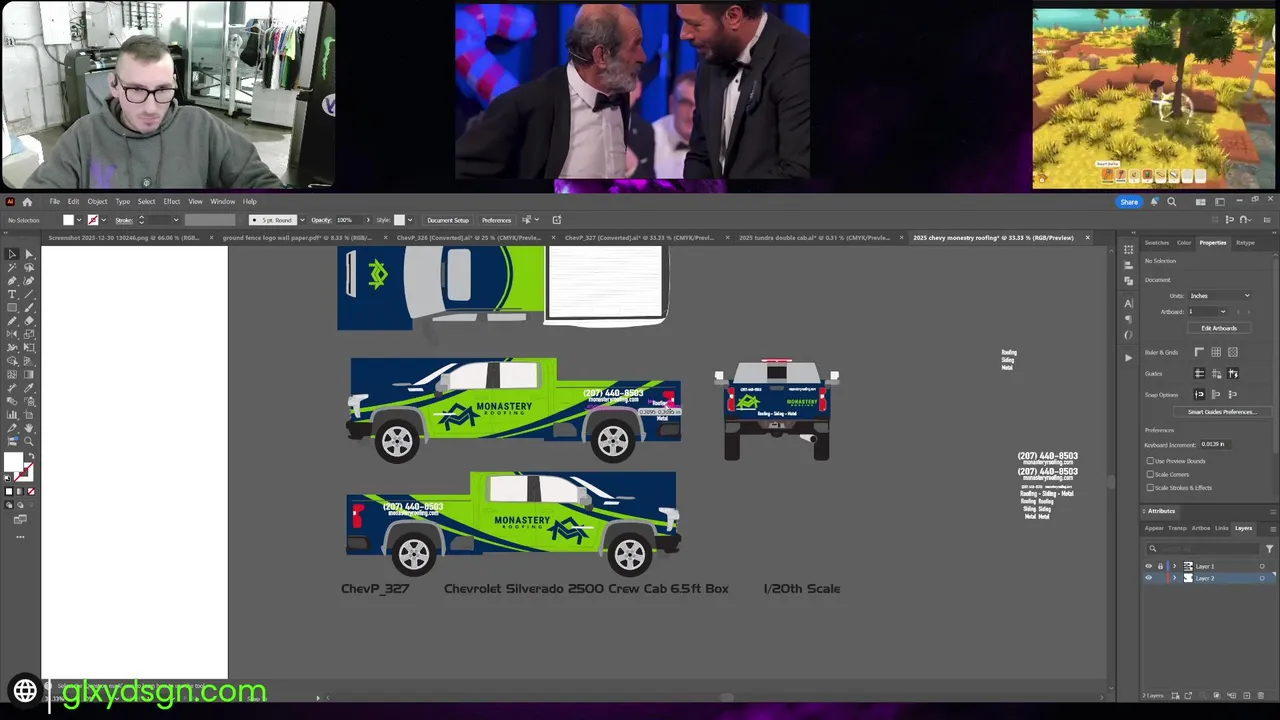Viewport: 1280px width, 720px height.
Task: Open the Window menu
Action: 222,202
